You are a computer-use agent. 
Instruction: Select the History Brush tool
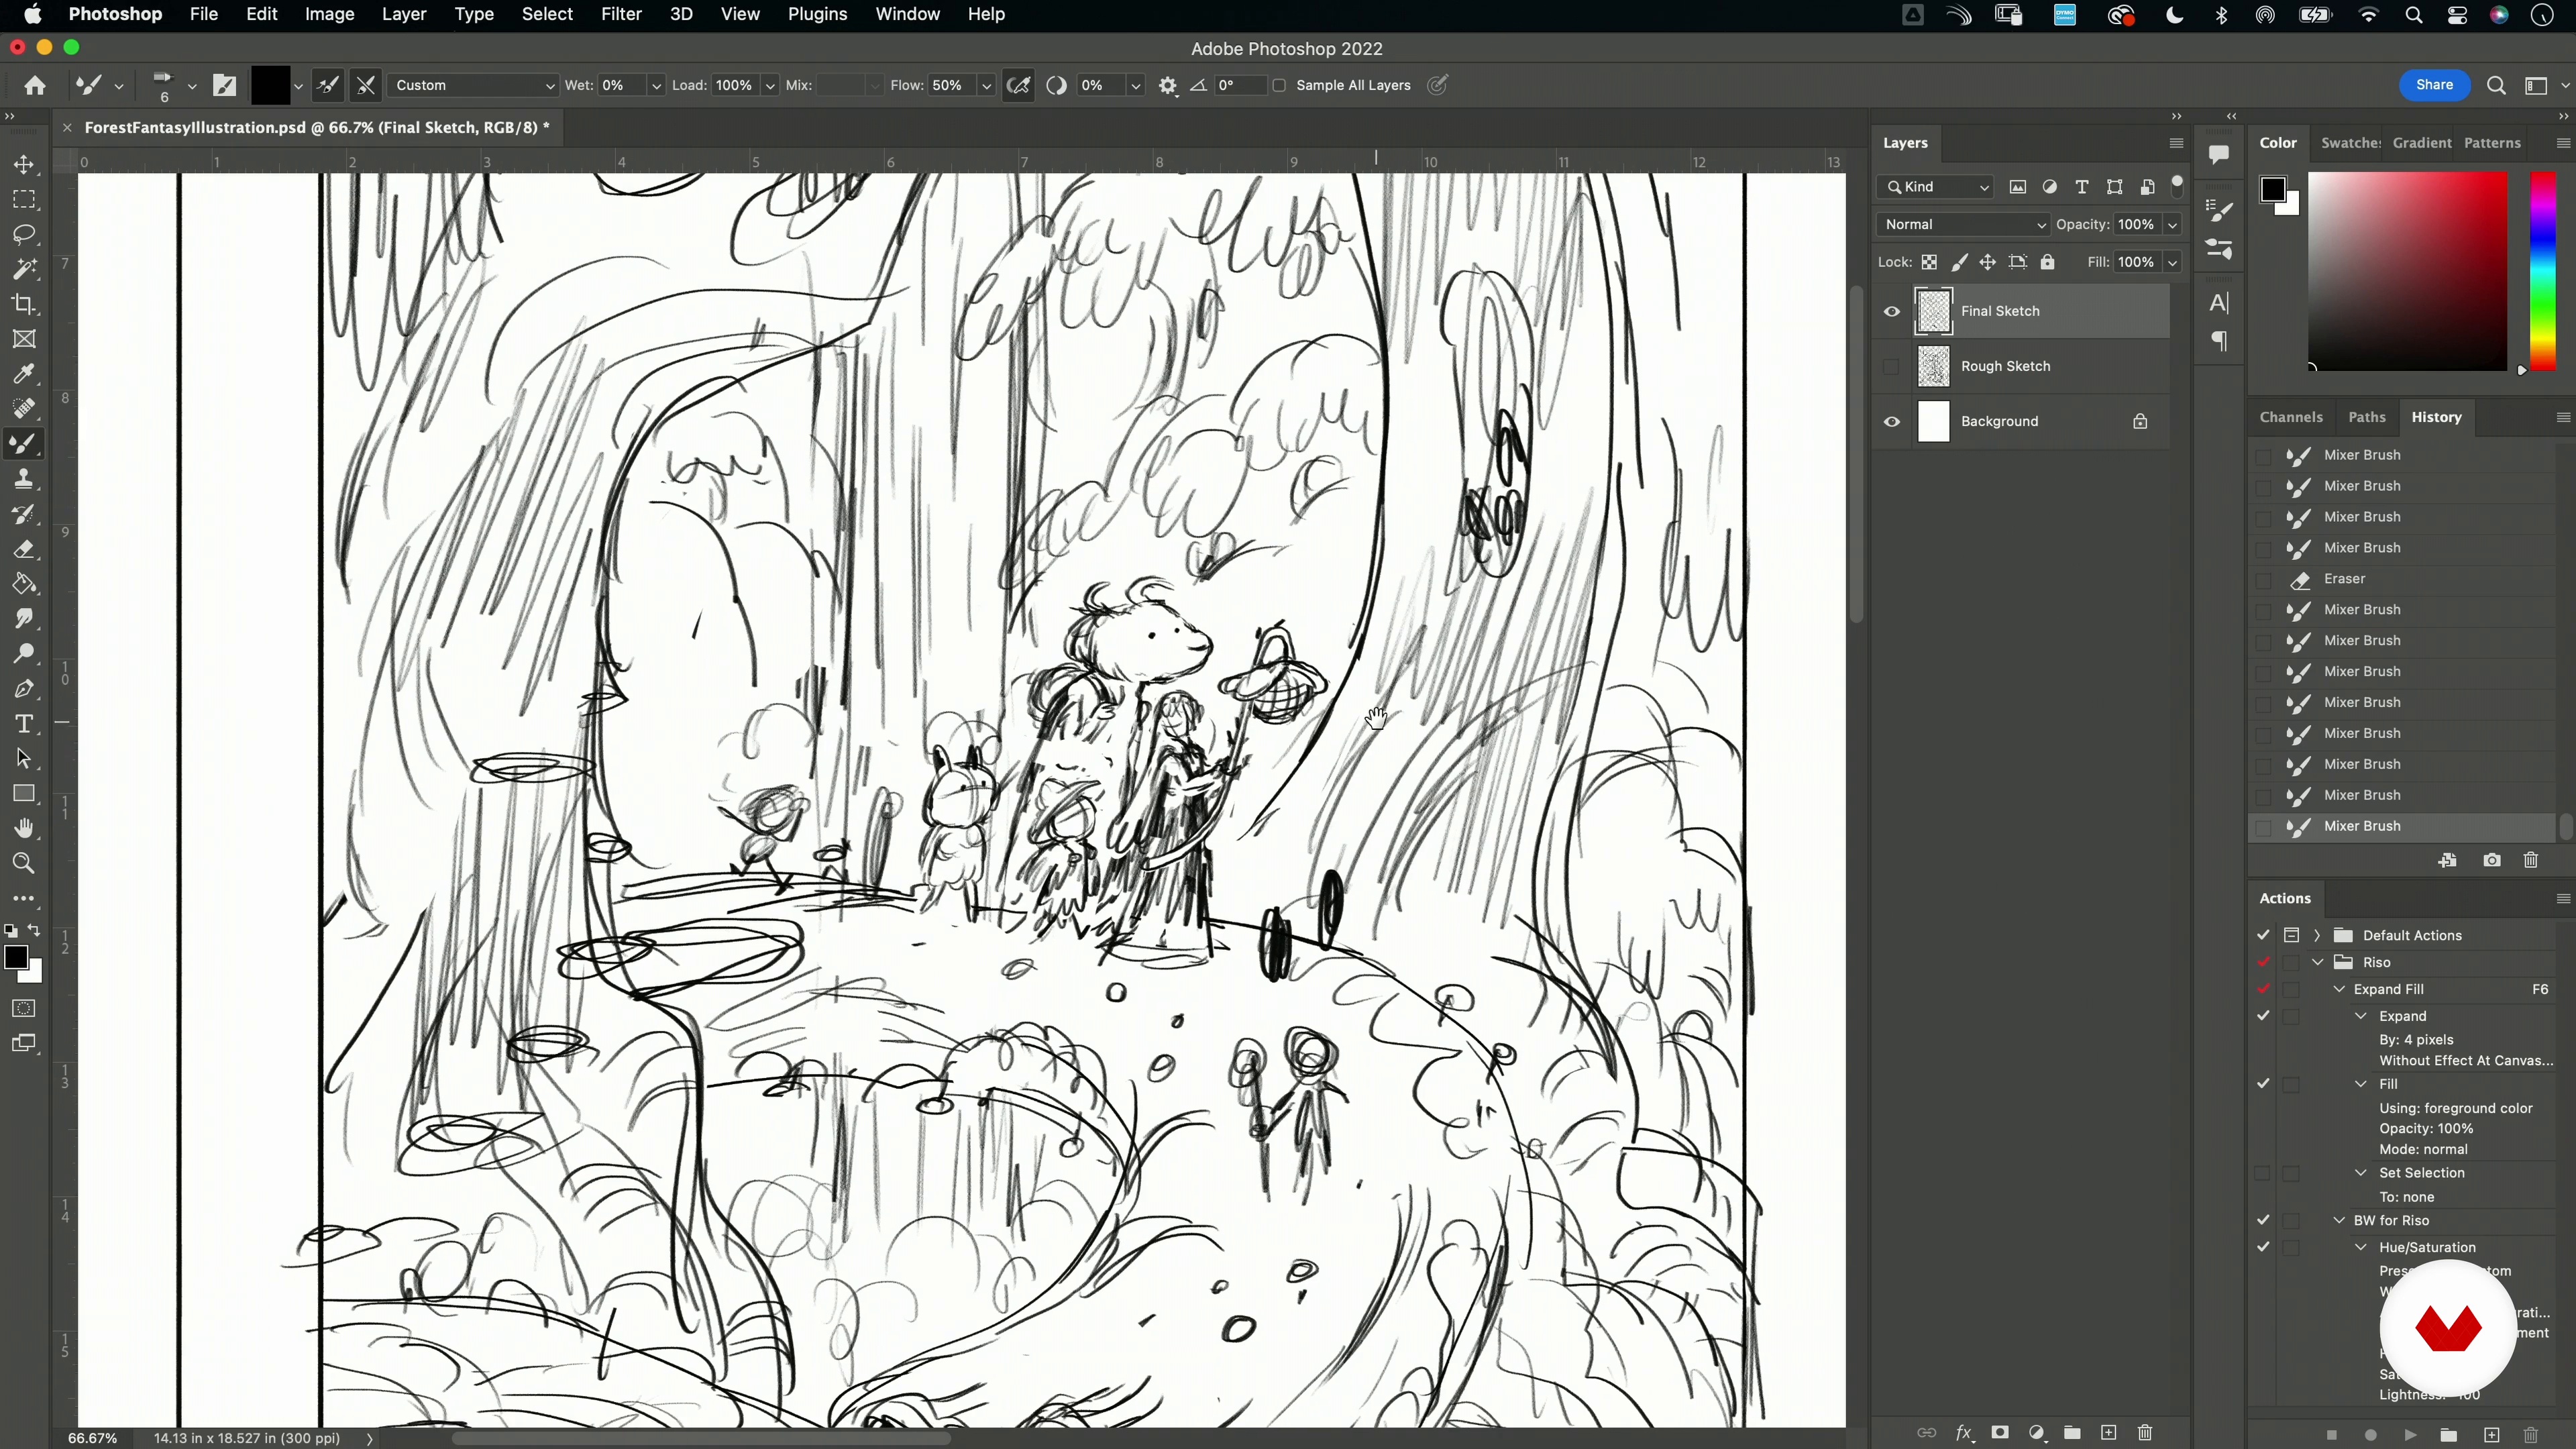(x=24, y=514)
